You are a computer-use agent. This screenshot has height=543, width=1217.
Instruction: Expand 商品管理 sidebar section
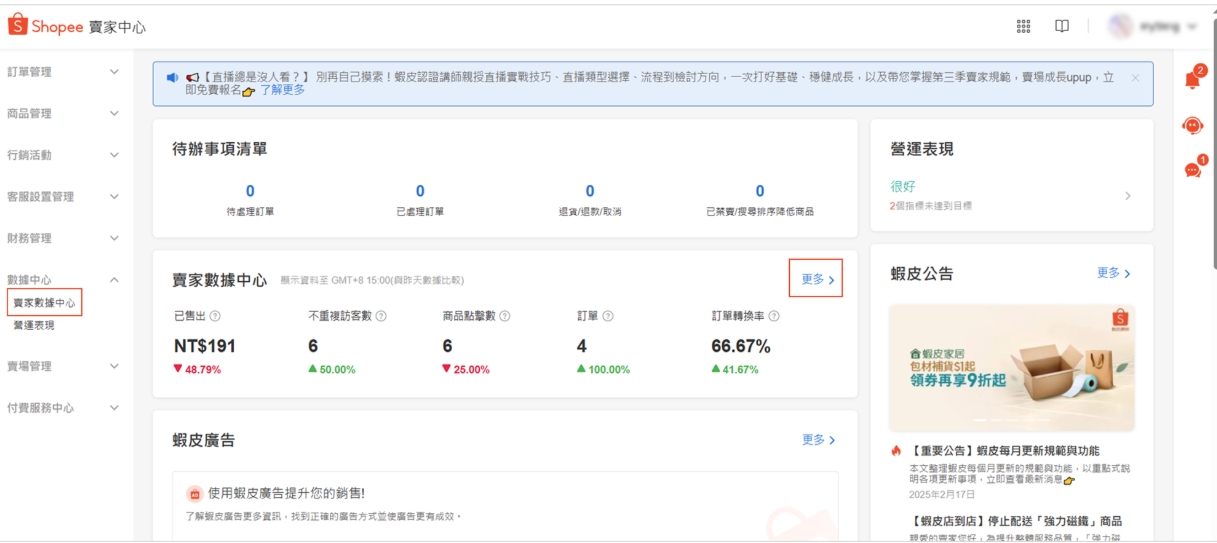pyautogui.click(x=67, y=114)
